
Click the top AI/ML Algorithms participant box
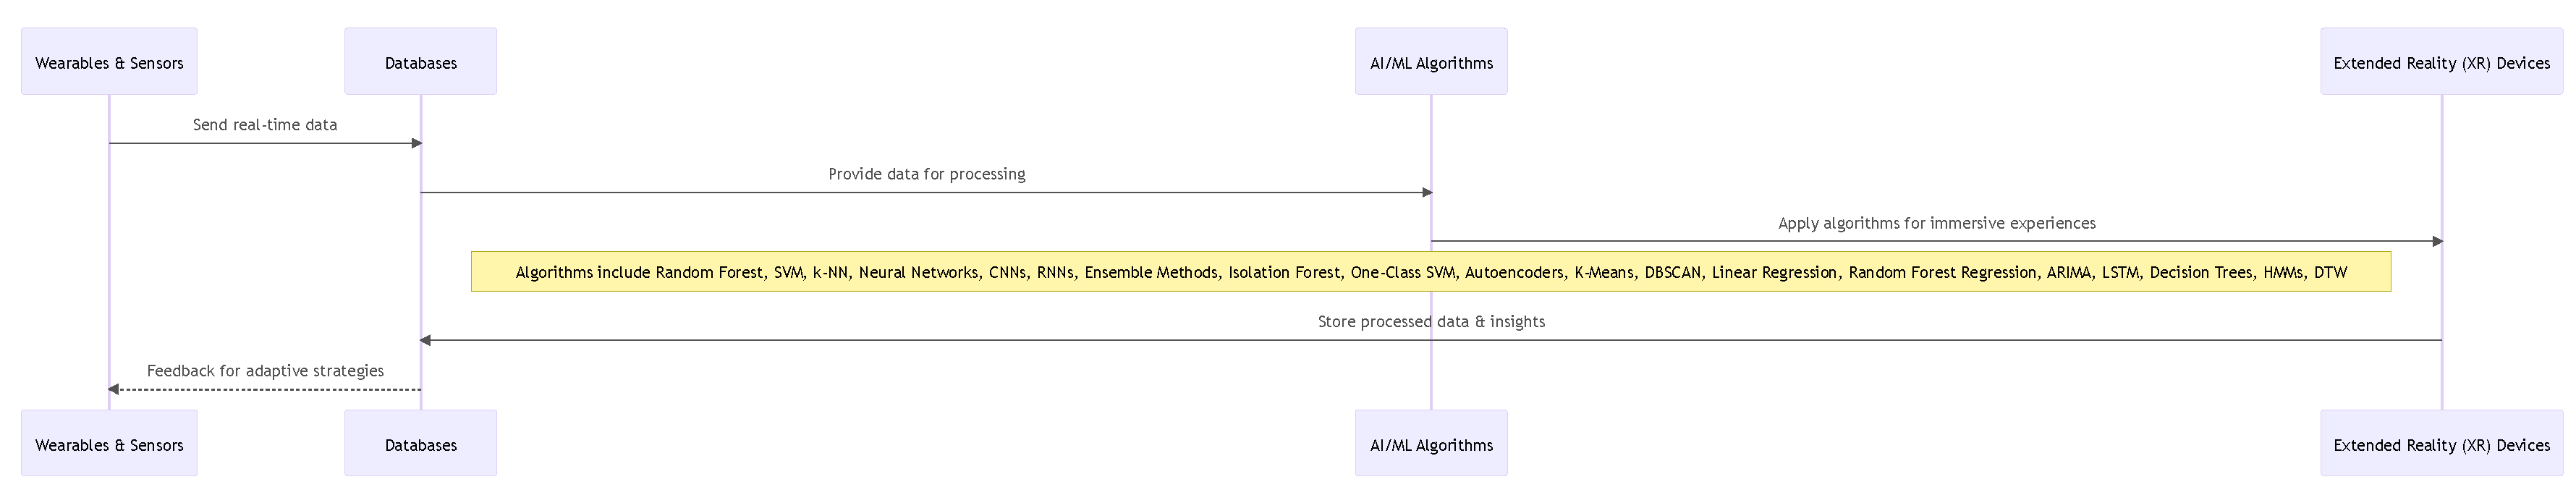[1431, 62]
